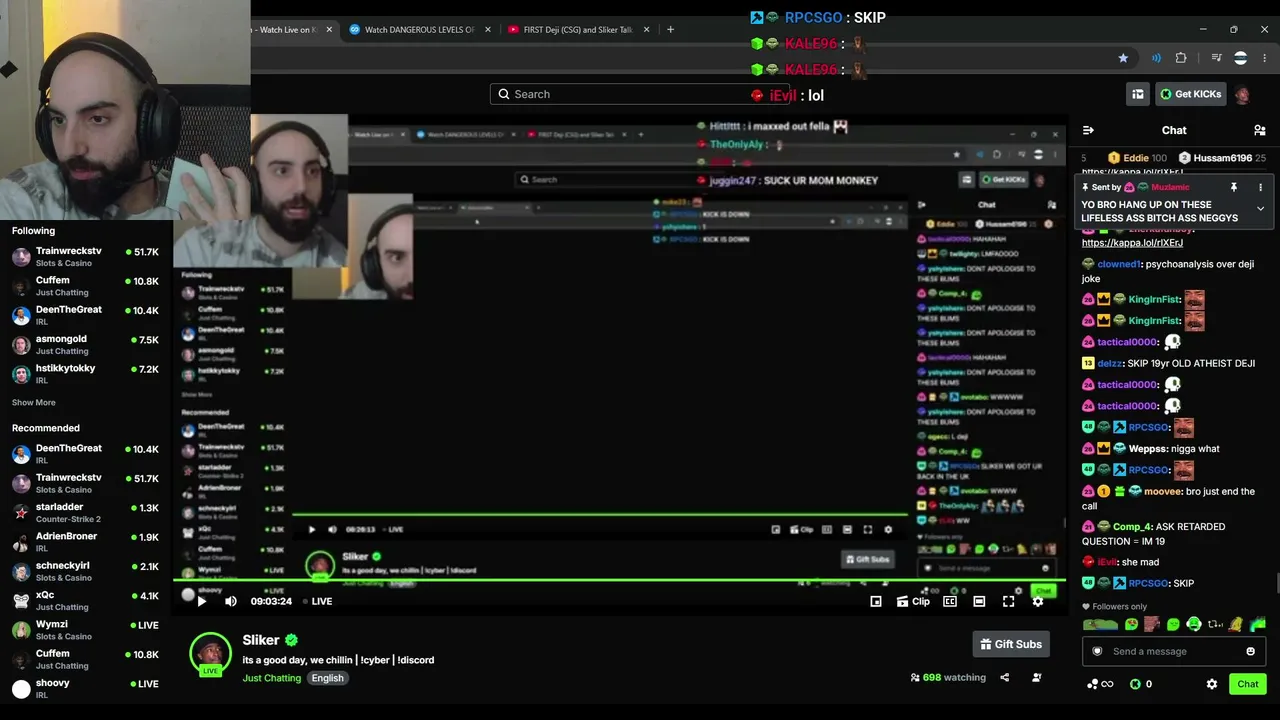
Task: Toggle picture-in-picture mode in player
Action: click(876, 601)
